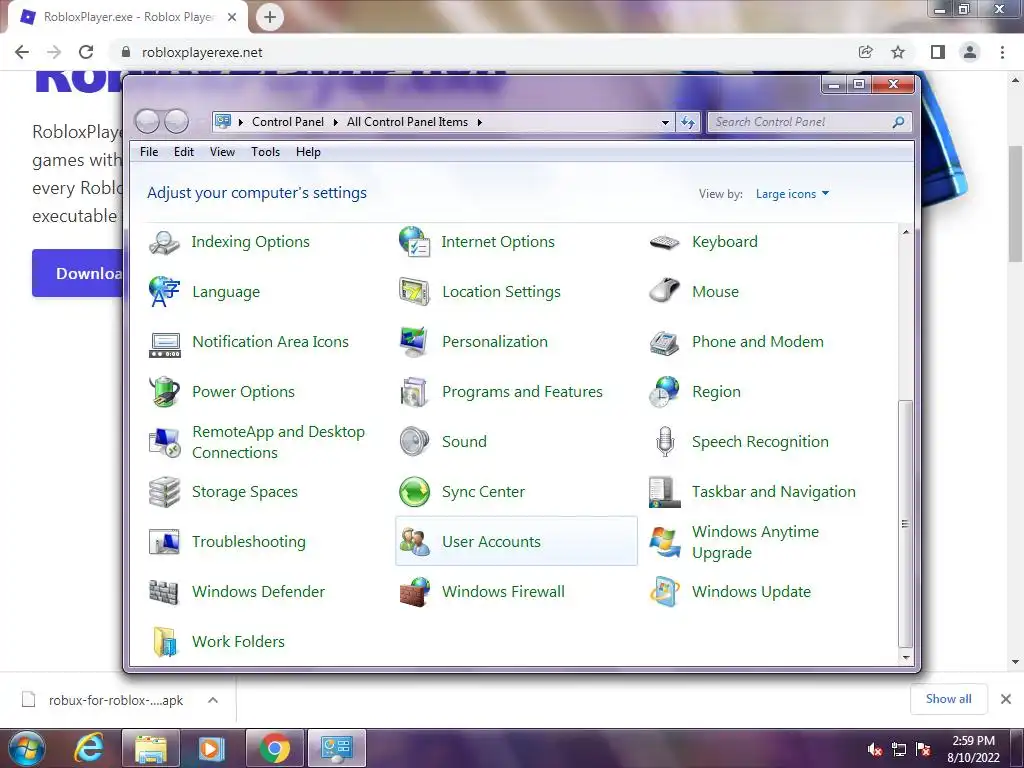This screenshot has height=768, width=1024.
Task: Click the Windows Firewall icon
Action: pos(414,592)
